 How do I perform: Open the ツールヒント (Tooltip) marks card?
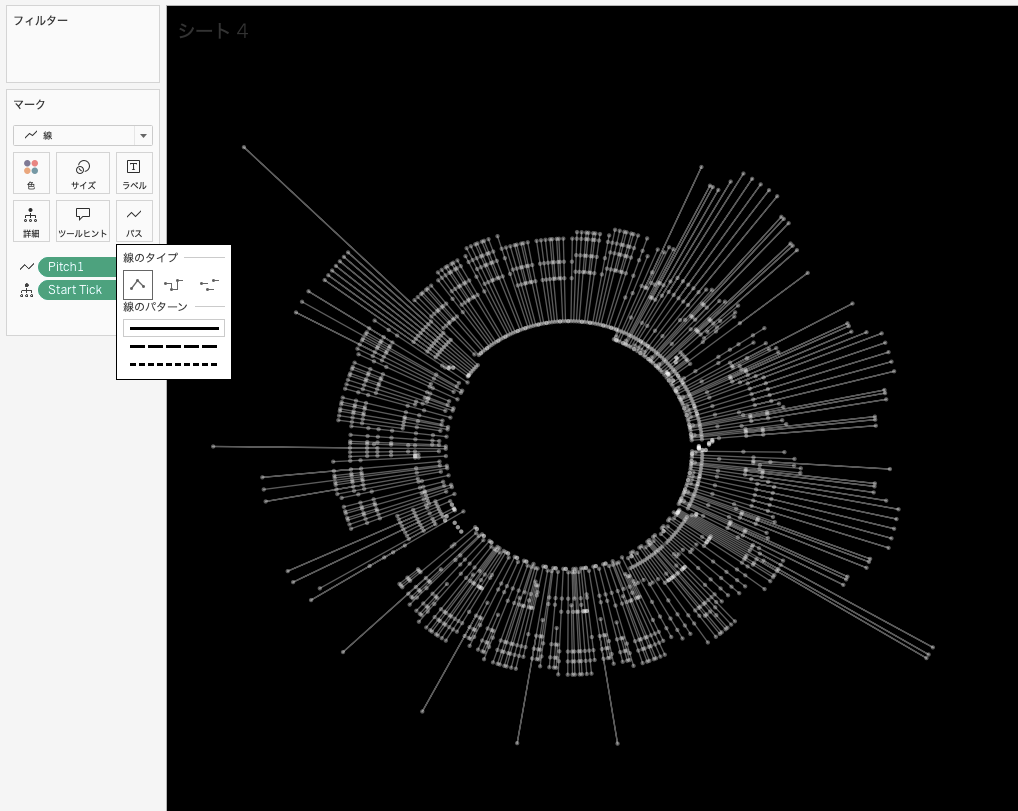click(83, 221)
